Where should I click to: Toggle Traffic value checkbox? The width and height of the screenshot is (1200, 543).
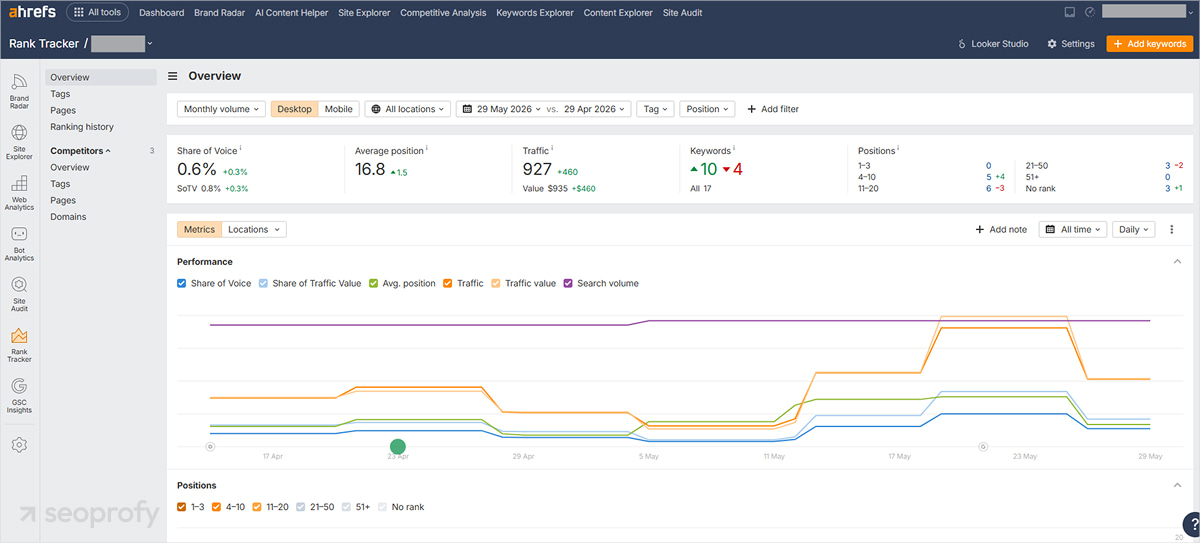(497, 283)
